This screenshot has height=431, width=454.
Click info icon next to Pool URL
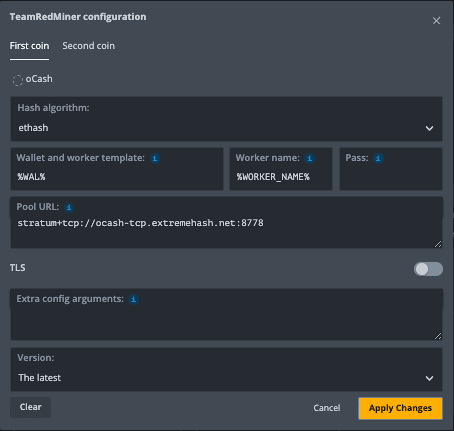69,207
